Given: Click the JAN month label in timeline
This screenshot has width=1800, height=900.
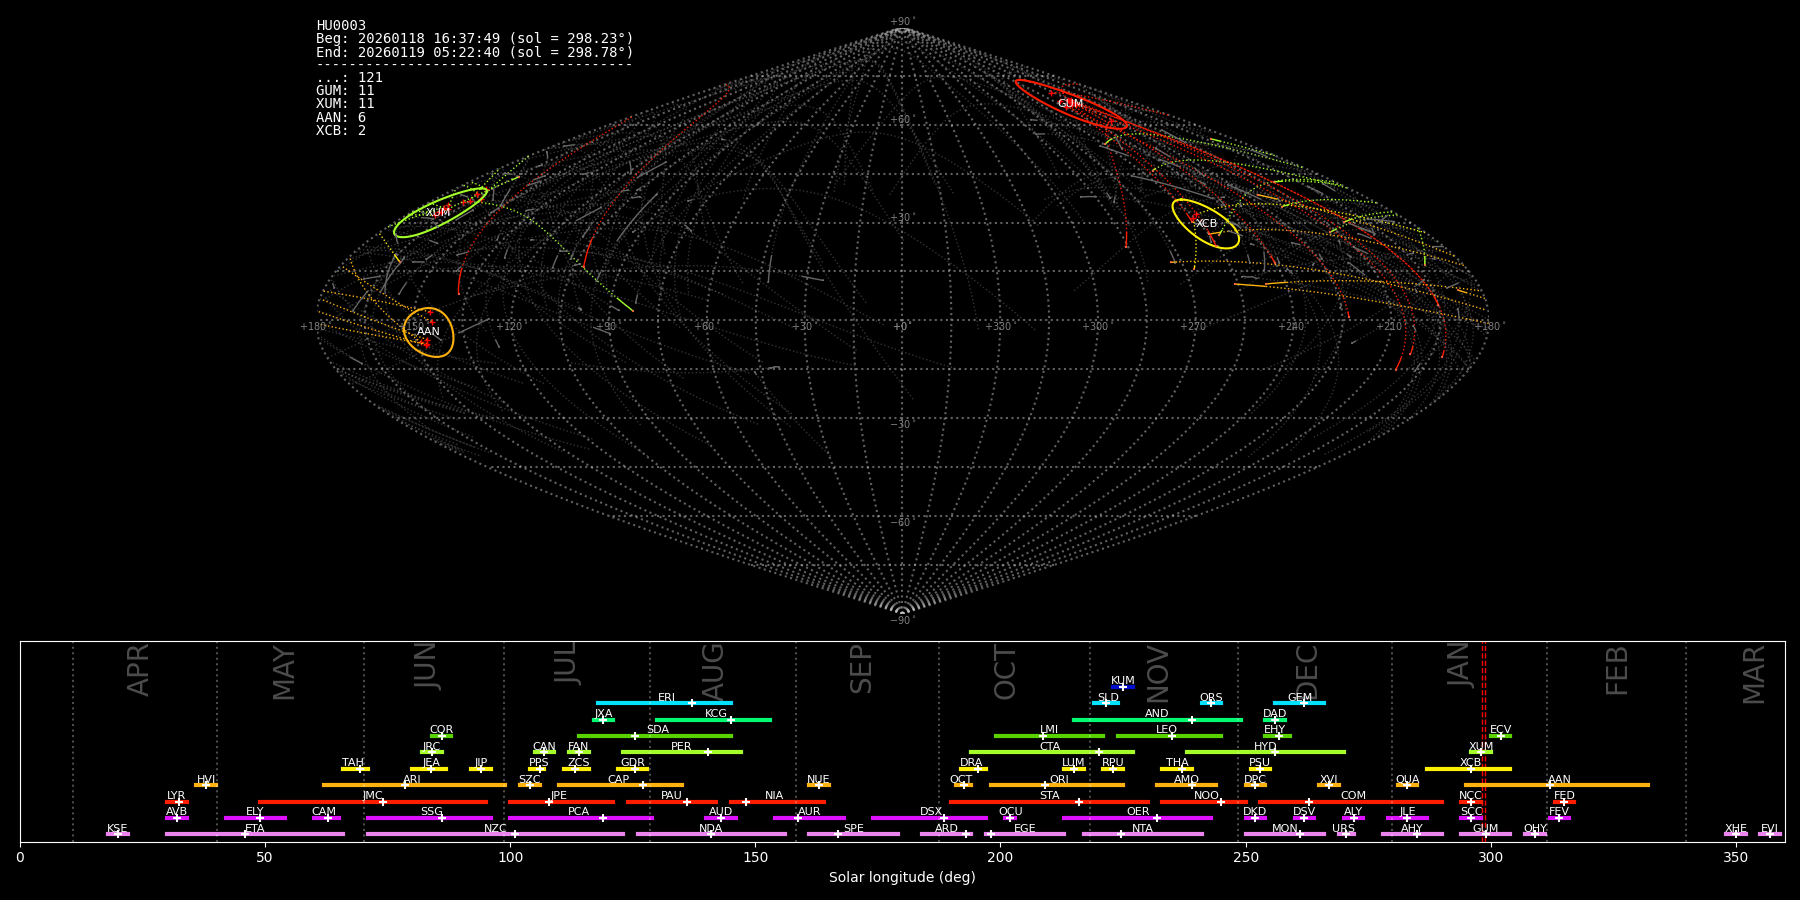Looking at the screenshot, I should [x=1459, y=664].
